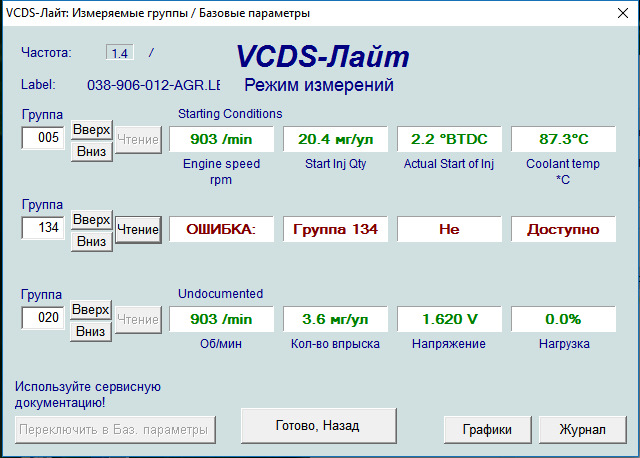Focus the group number field 005
Viewport: 640px width, 458px height.
pos(43,138)
